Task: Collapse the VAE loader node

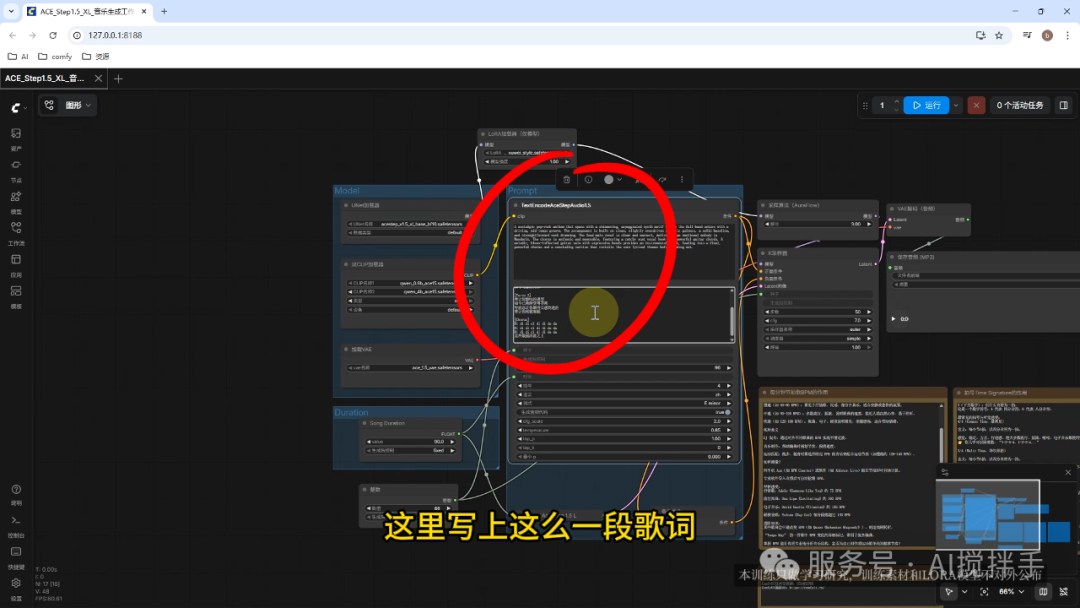Action: [x=346, y=350]
